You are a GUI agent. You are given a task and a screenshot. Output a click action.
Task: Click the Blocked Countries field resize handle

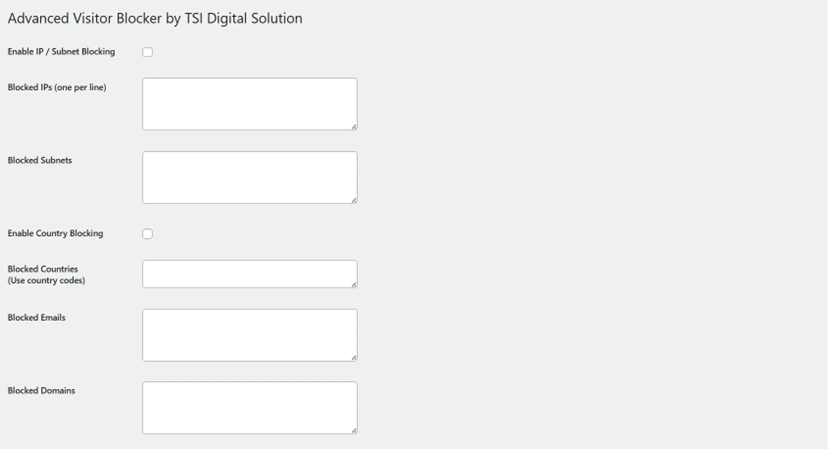click(x=354, y=285)
